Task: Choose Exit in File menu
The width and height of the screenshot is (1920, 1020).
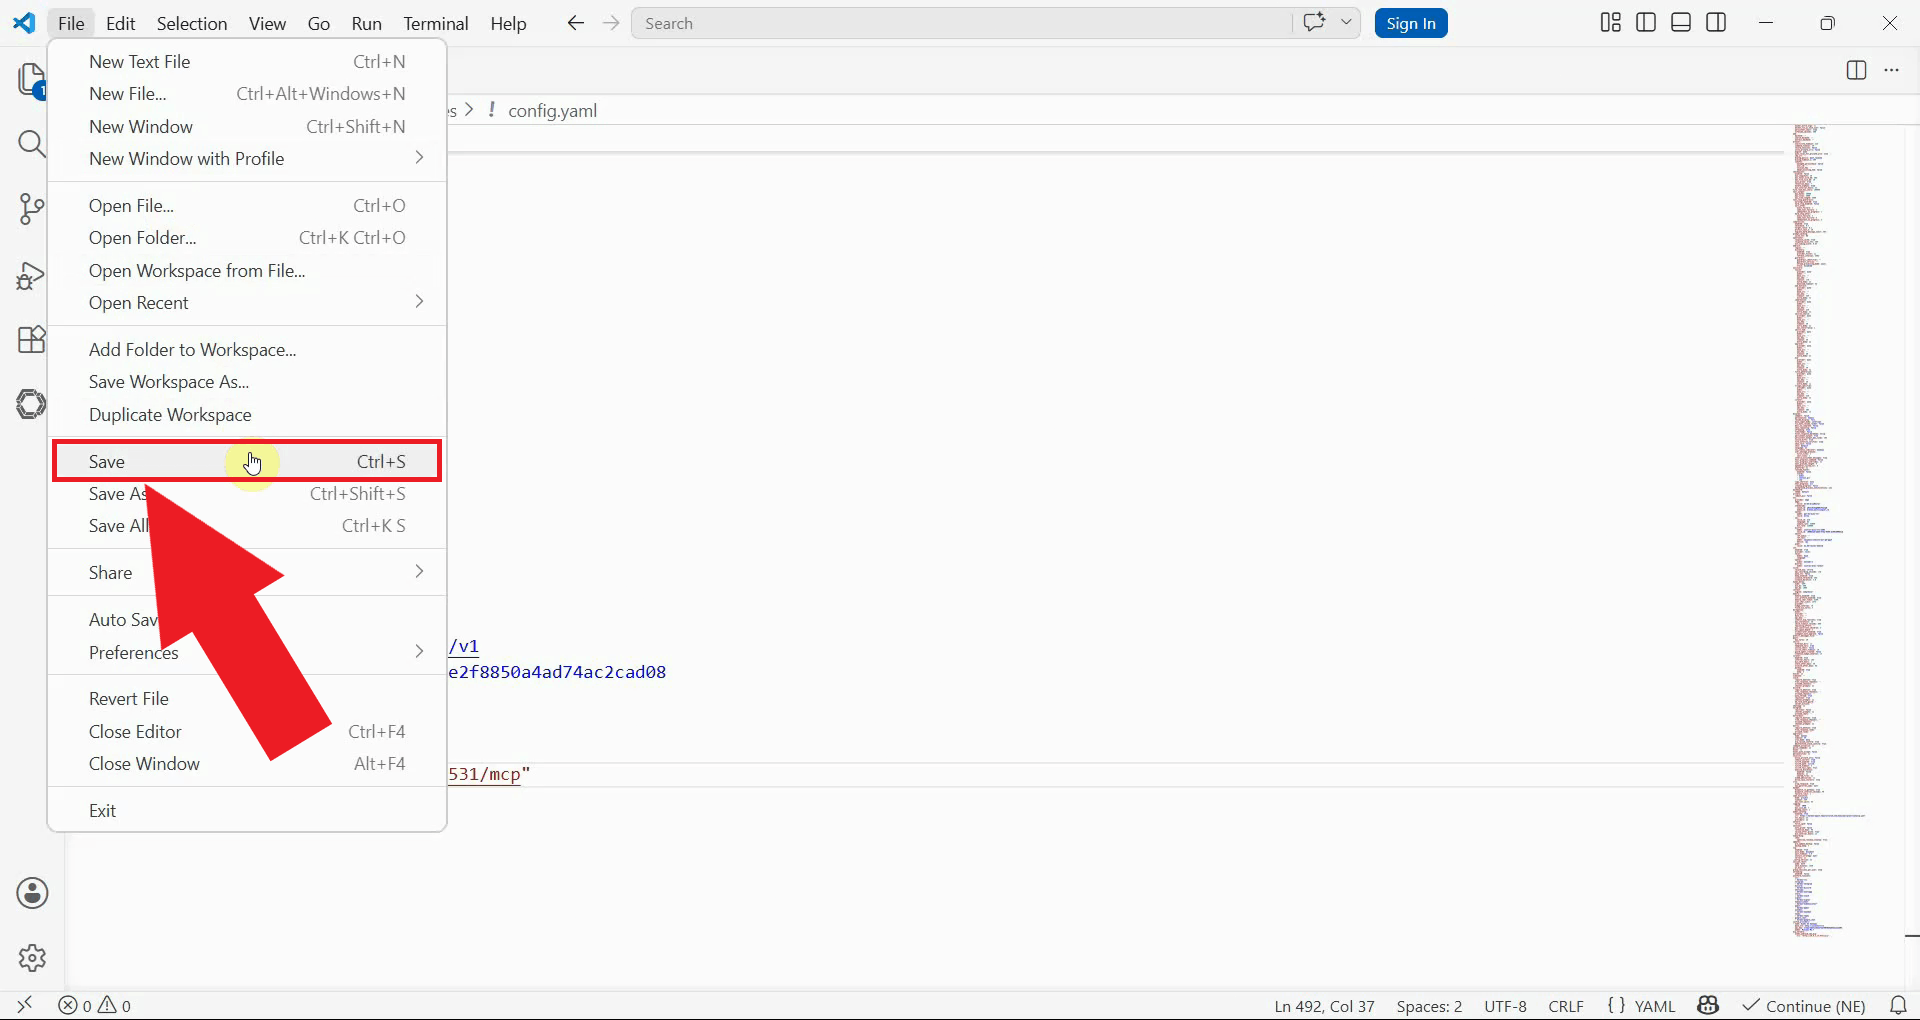Action: click(x=247, y=810)
